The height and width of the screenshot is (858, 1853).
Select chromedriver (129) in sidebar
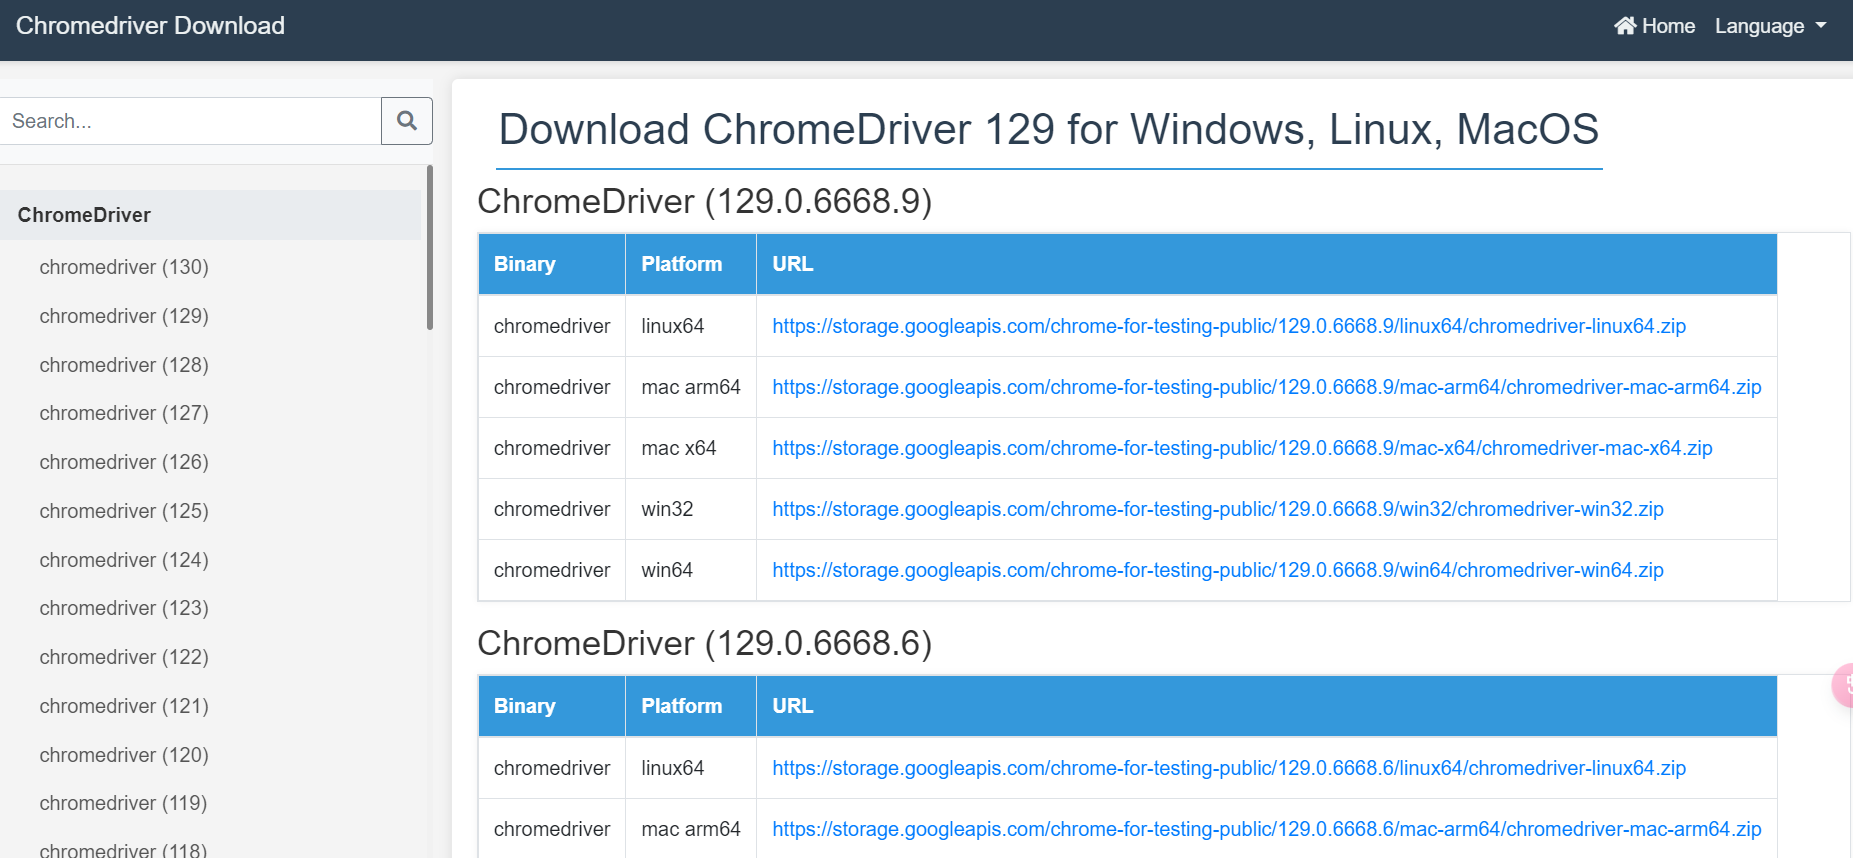click(x=124, y=316)
